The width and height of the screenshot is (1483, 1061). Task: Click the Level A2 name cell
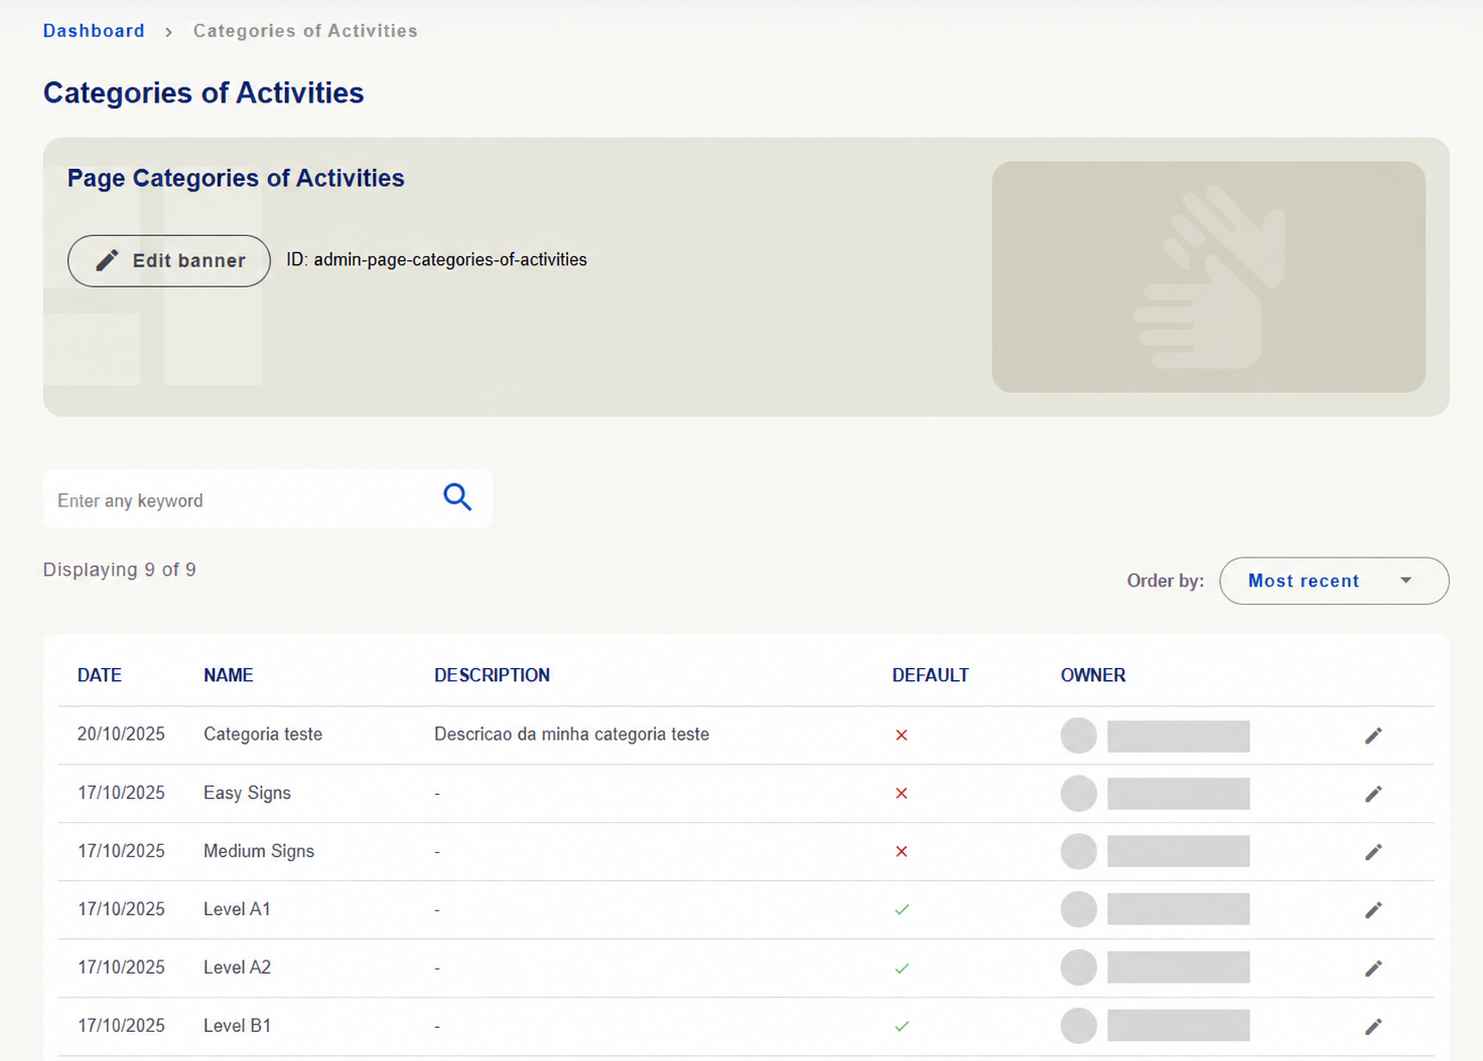pos(237,967)
